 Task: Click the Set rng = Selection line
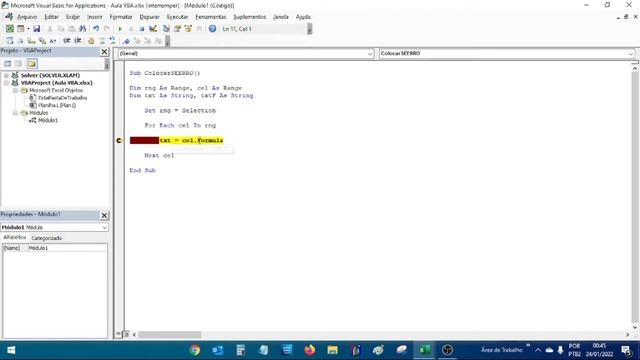[180, 111]
